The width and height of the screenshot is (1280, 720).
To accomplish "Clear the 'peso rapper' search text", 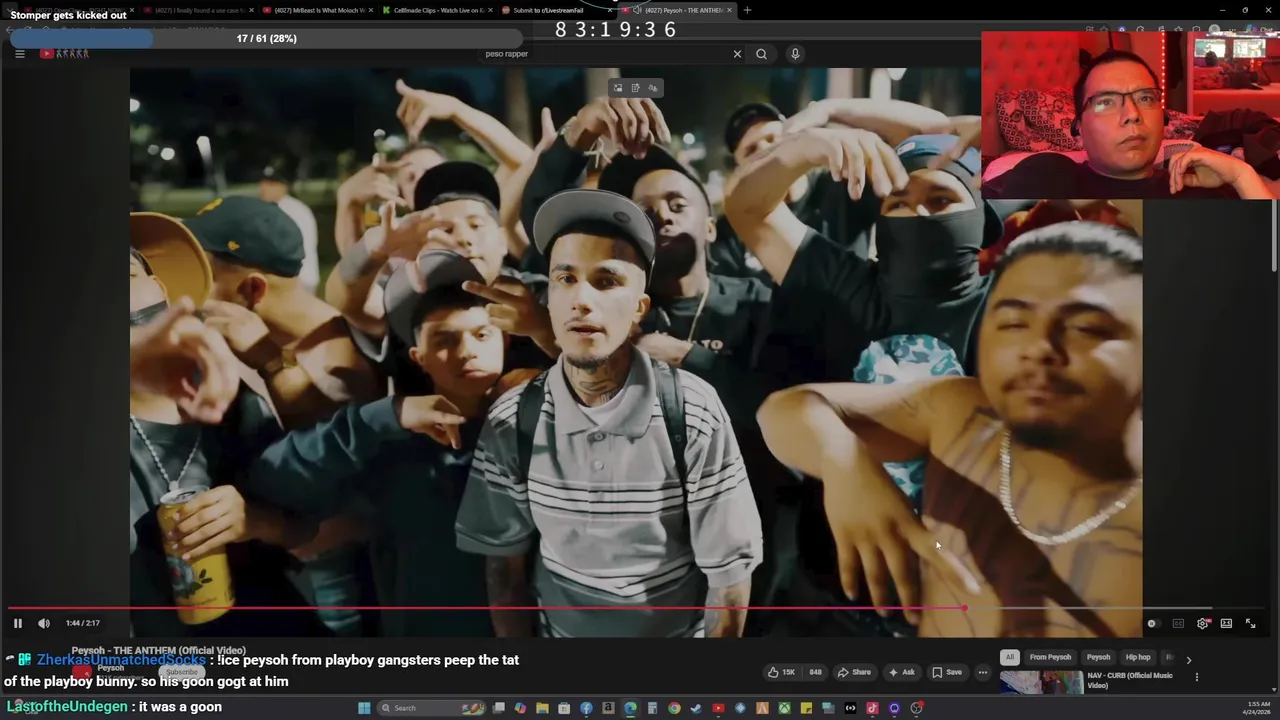I will coord(737,54).
